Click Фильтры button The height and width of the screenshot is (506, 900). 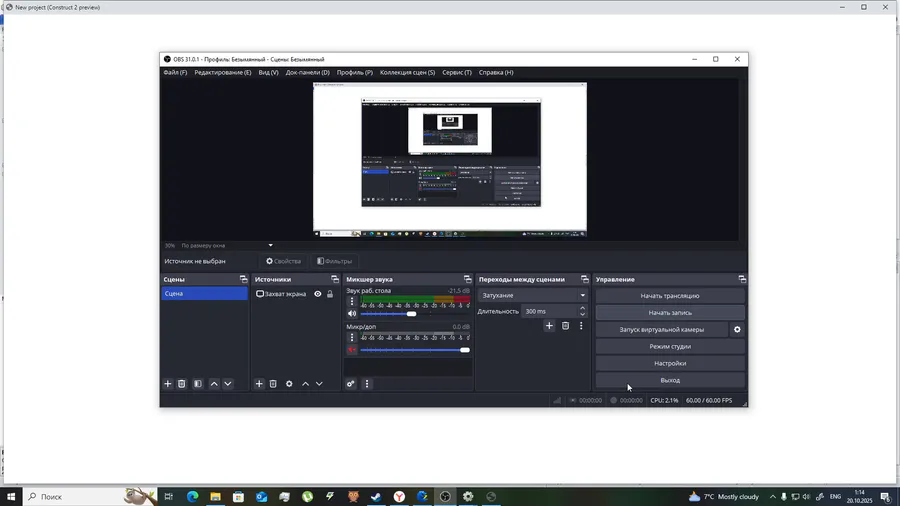tap(335, 261)
